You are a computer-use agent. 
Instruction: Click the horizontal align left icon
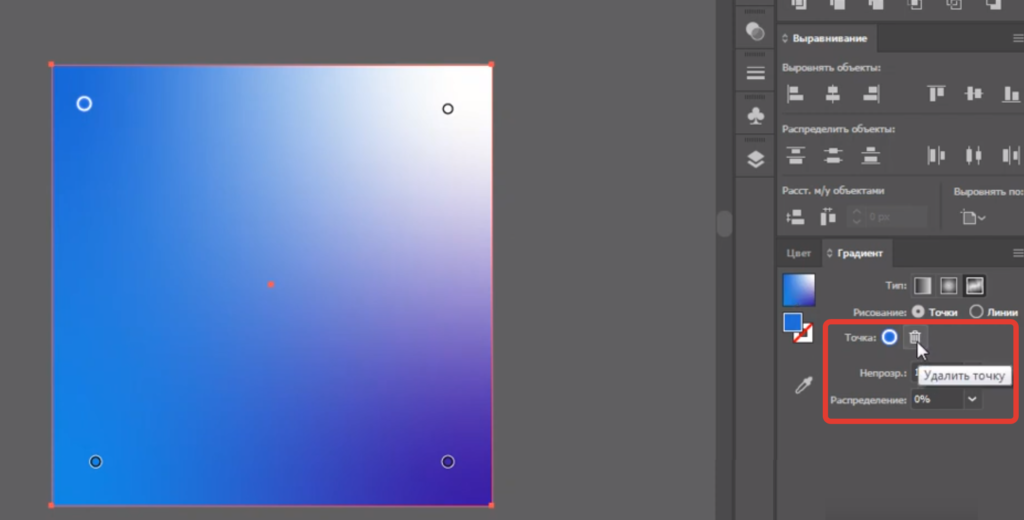pos(796,94)
